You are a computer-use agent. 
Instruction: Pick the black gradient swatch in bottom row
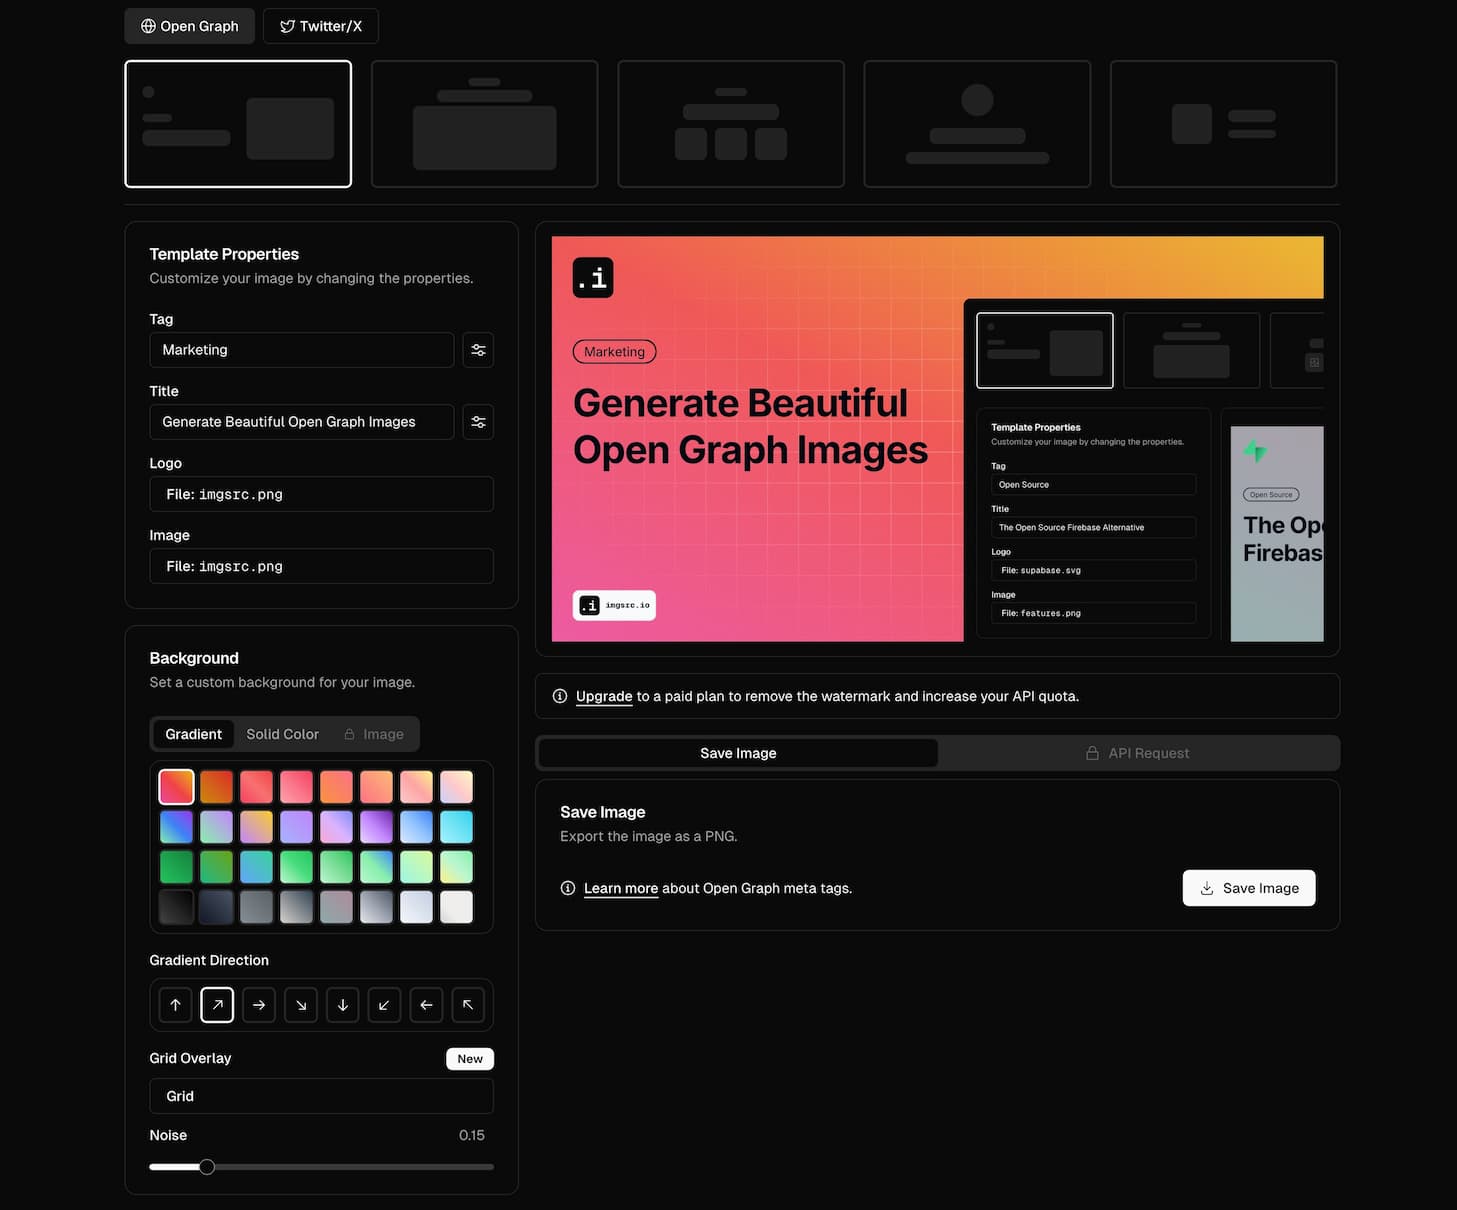tap(176, 907)
